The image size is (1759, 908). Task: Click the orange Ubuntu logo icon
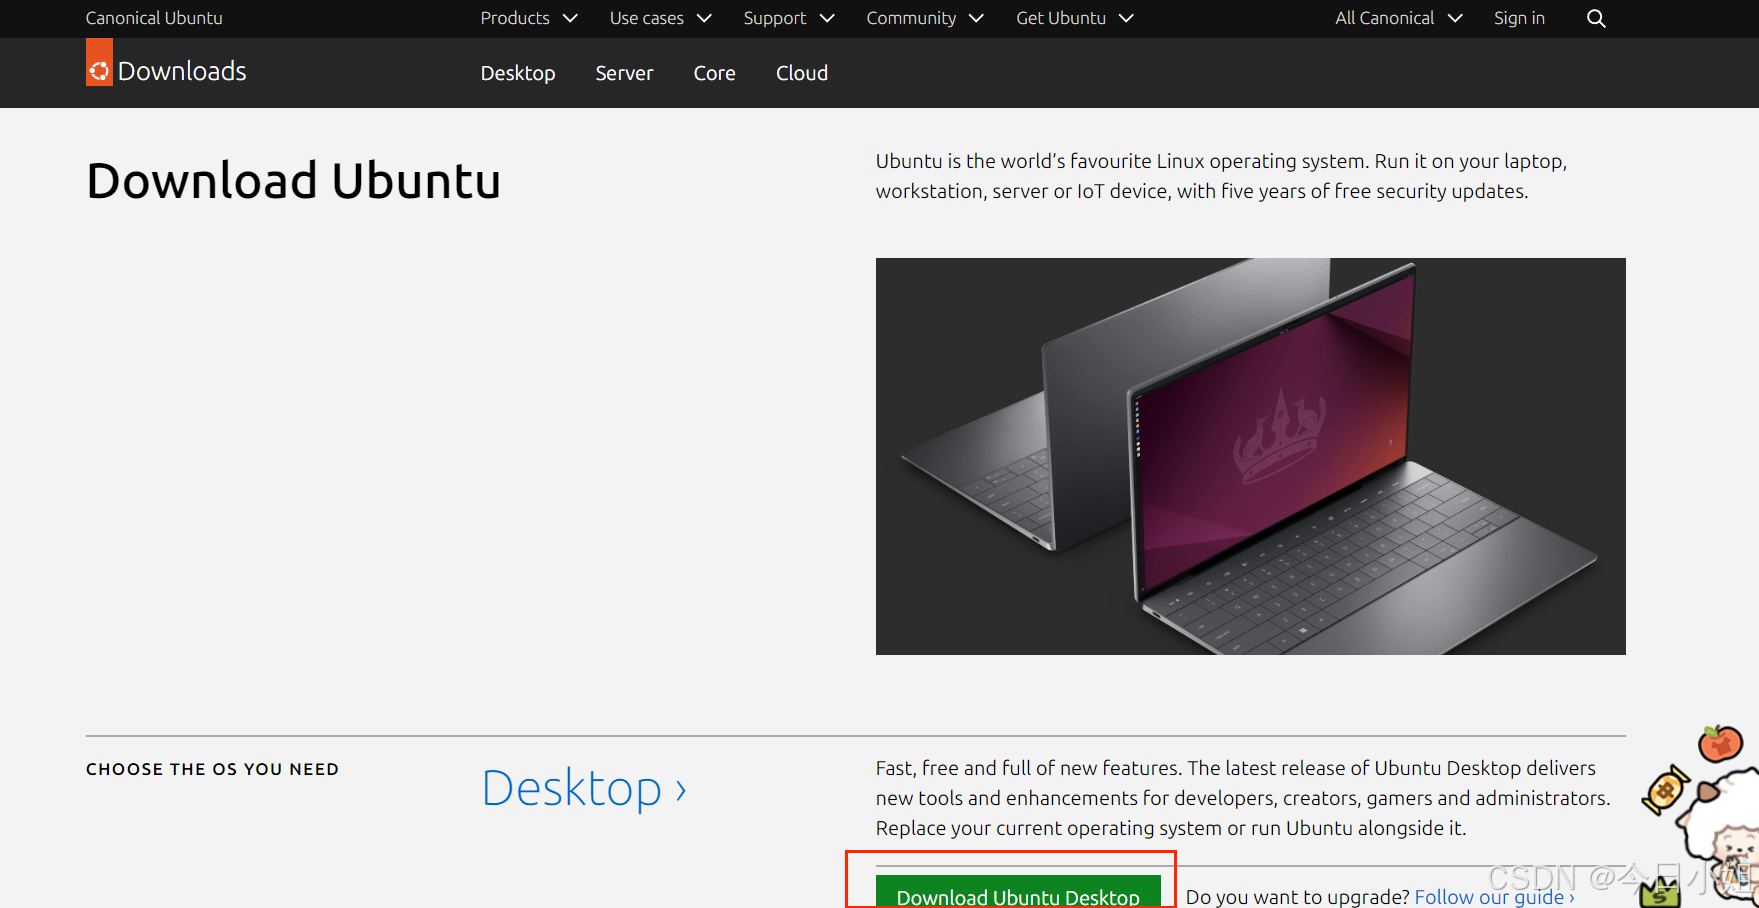99,62
